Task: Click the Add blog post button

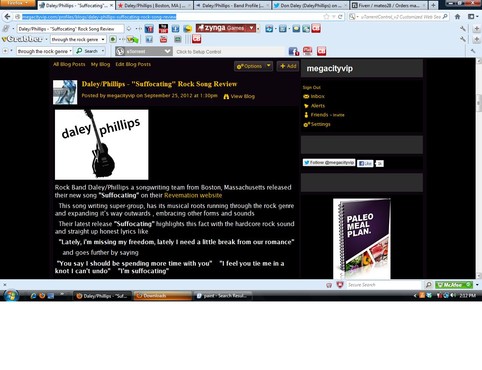Action: pyautogui.click(x=288, y=66)
